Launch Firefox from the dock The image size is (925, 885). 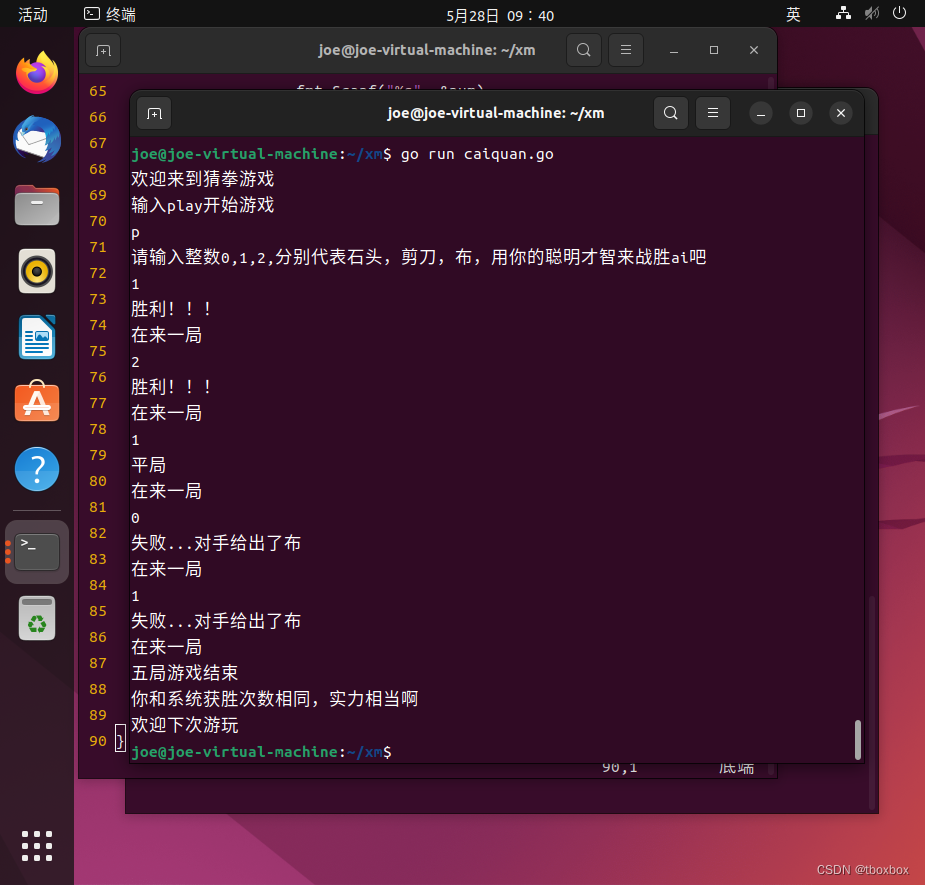(37, 73)
